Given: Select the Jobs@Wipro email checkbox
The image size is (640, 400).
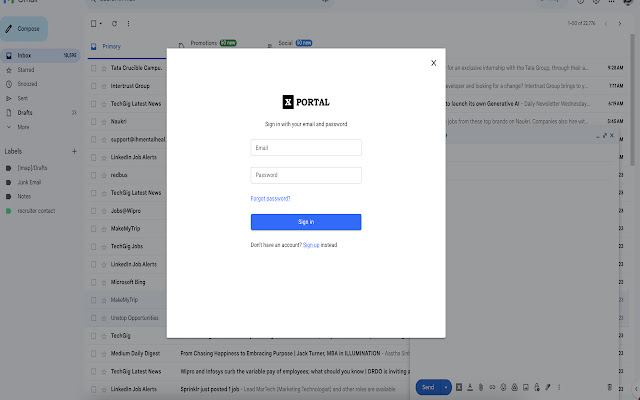Looking at the screenshot, I should click(x=93, y=211).
